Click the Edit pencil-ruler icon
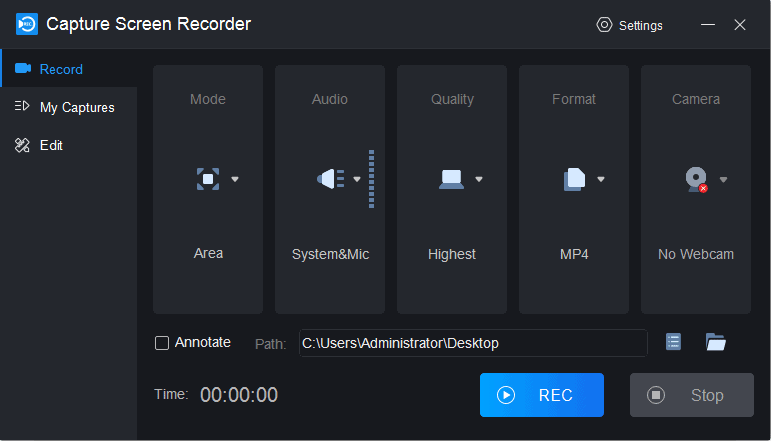Image resolution: width=771 pixels, height=441 pixels. pyautogui.click(x=22, y=145)
